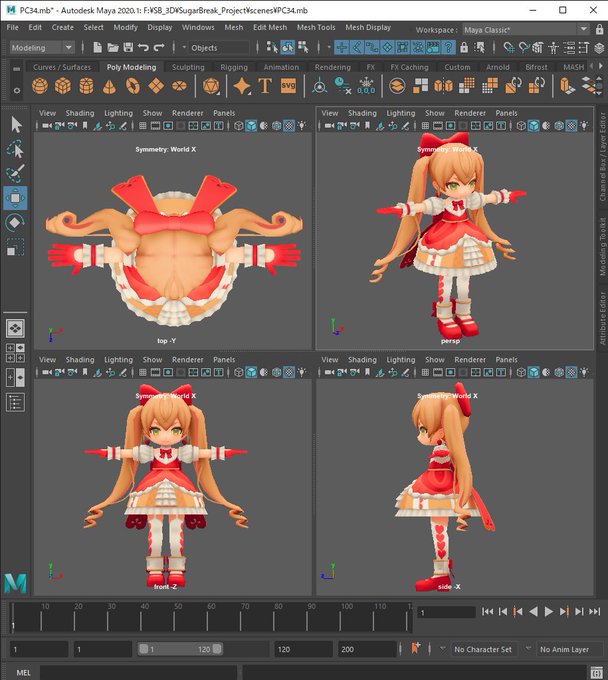Create a polygon sphere from the shelf

(x=40, y=86)
